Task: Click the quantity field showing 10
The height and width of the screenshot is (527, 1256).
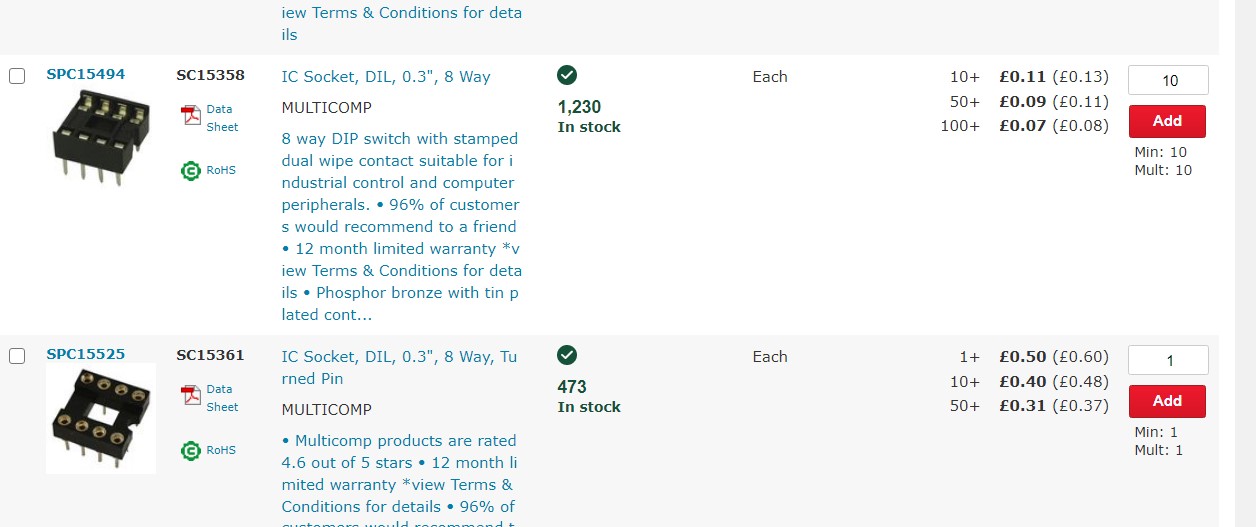Action: tap(1168, 81)
